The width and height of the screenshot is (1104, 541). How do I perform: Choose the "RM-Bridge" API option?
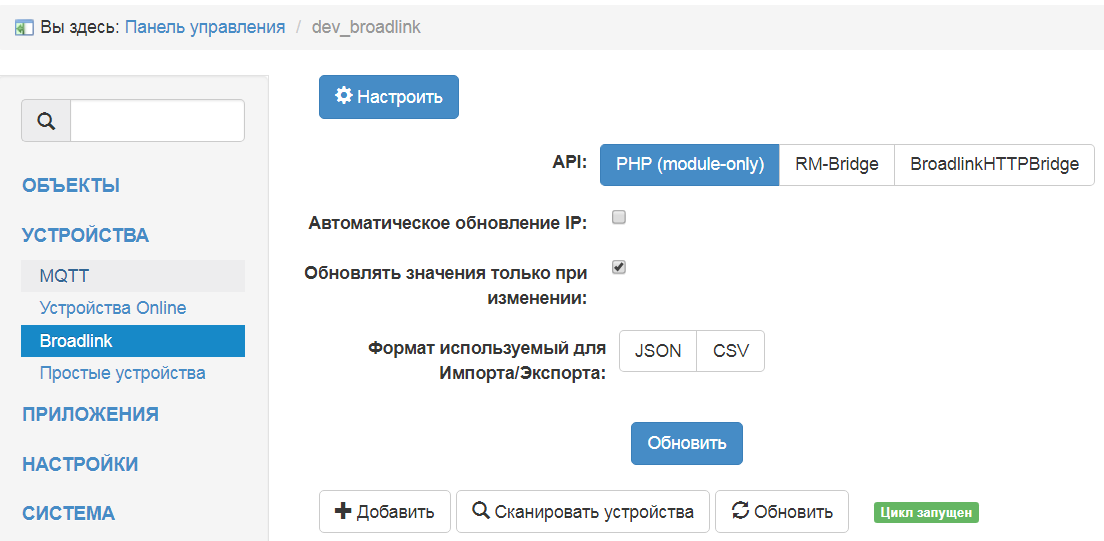pyautogui.click(x=837, y=165)
